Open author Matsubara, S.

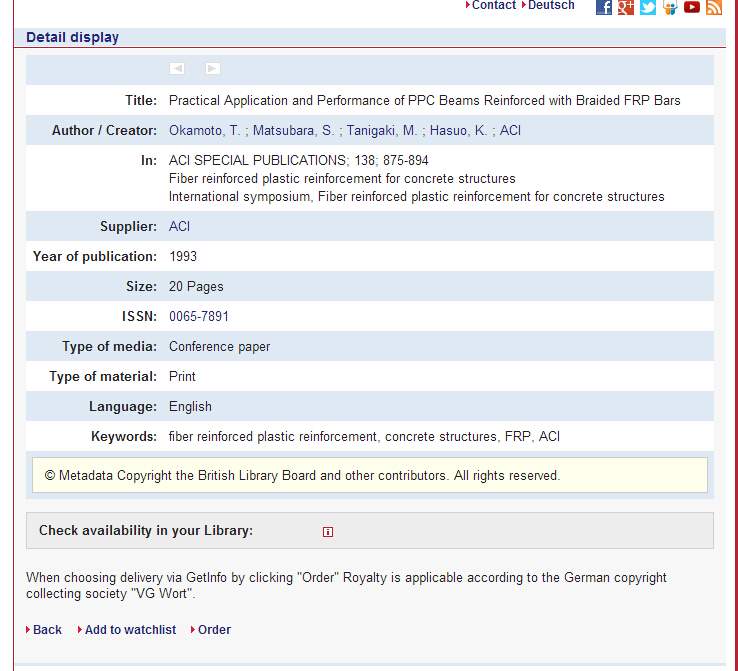(x=293, y=130)
